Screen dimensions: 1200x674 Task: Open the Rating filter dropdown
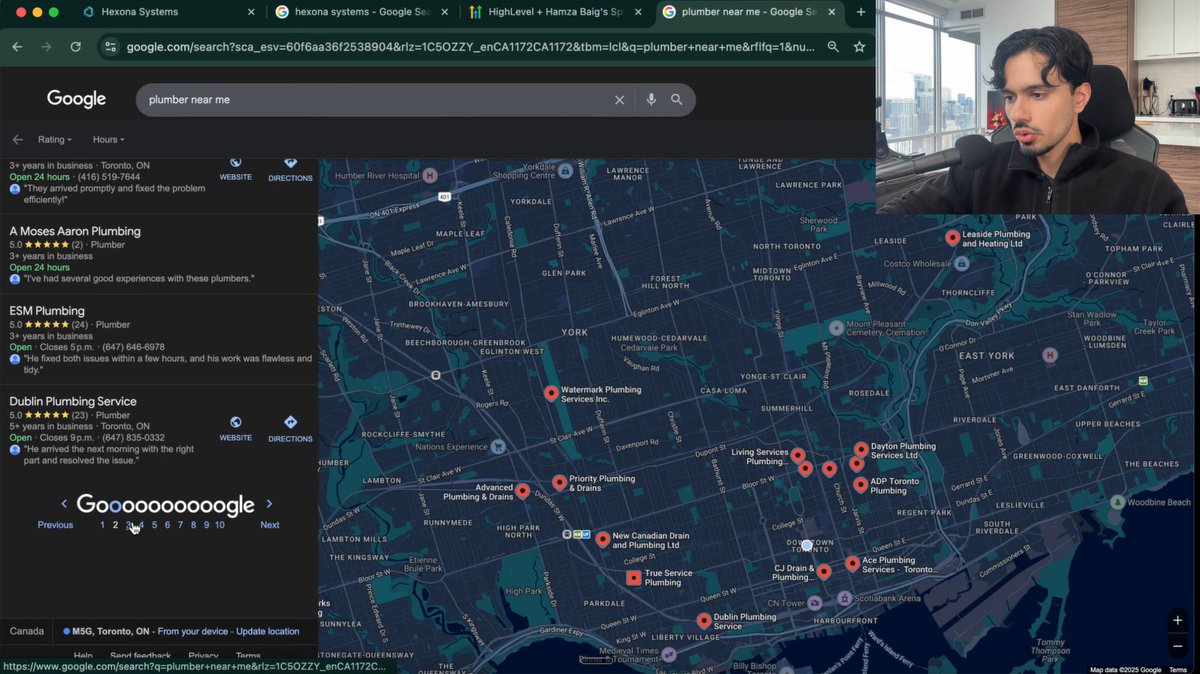pyautogui.click(x=55, y=140)
